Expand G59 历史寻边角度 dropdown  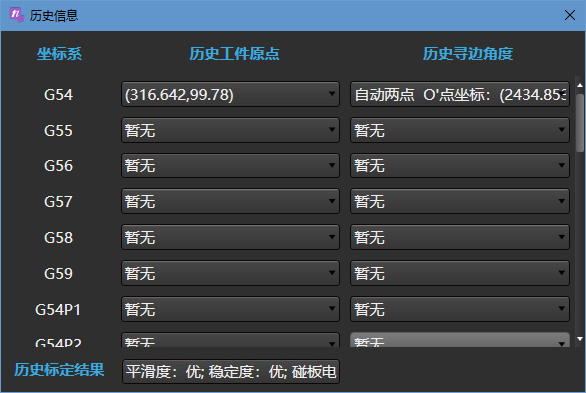point(460,273)
